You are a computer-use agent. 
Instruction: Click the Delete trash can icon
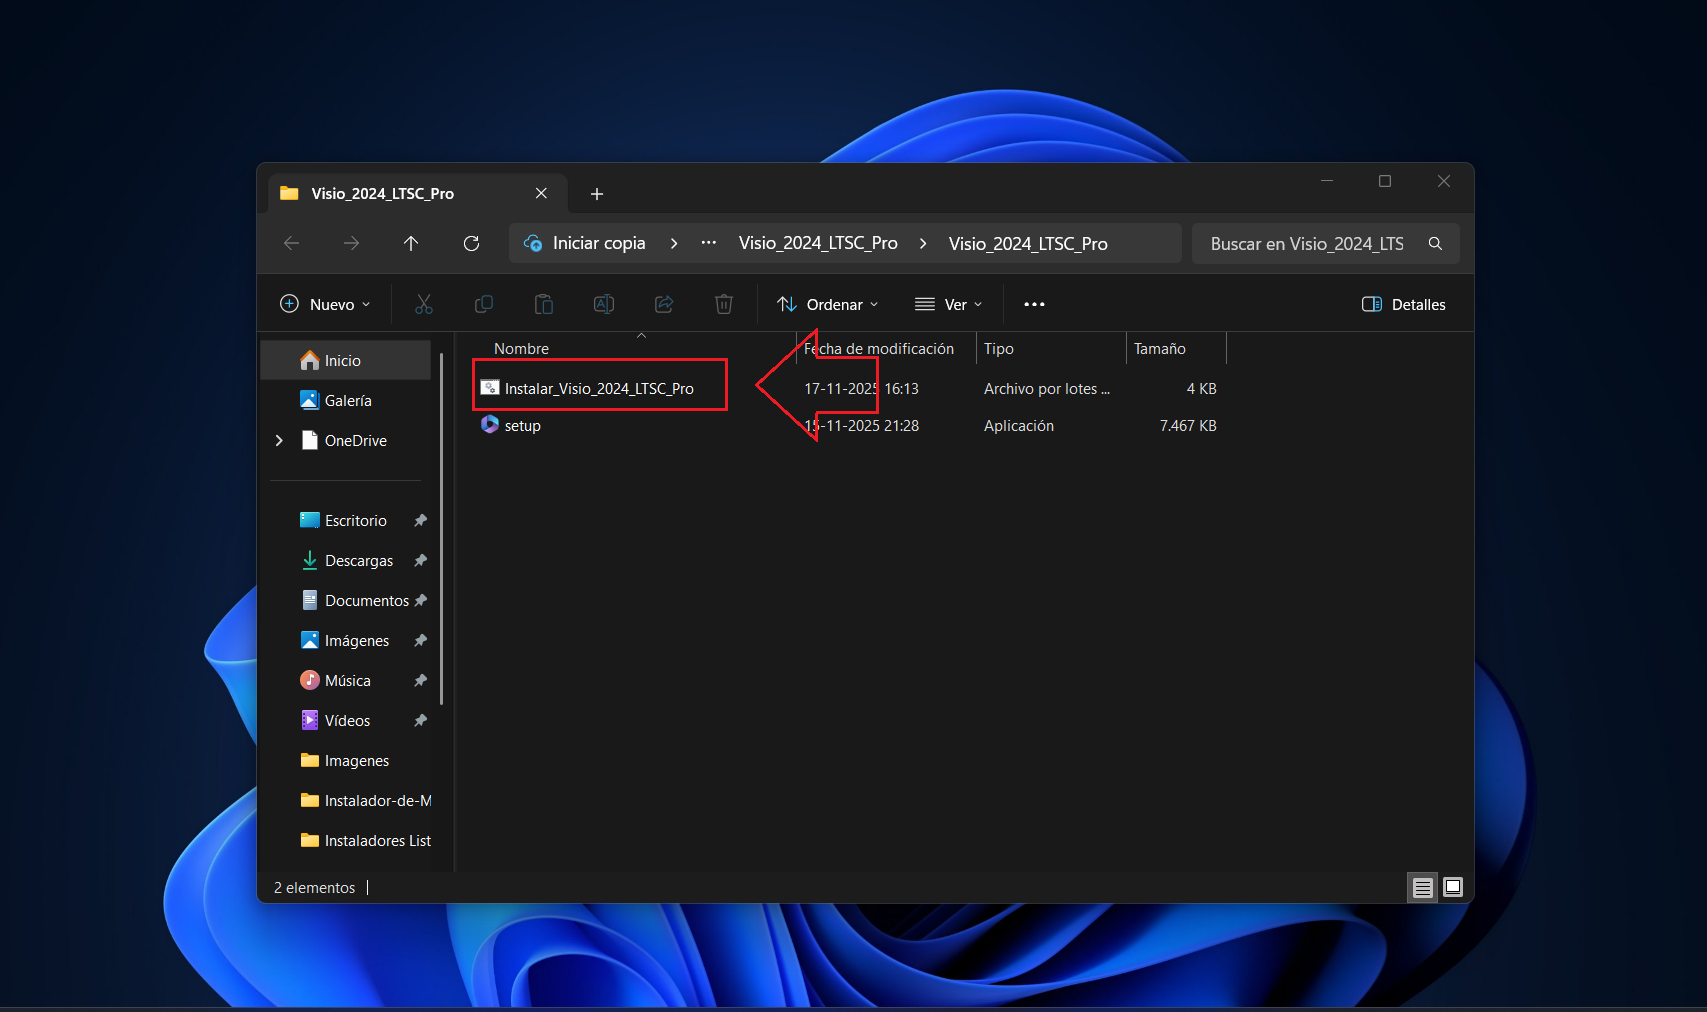pos(724,304)
